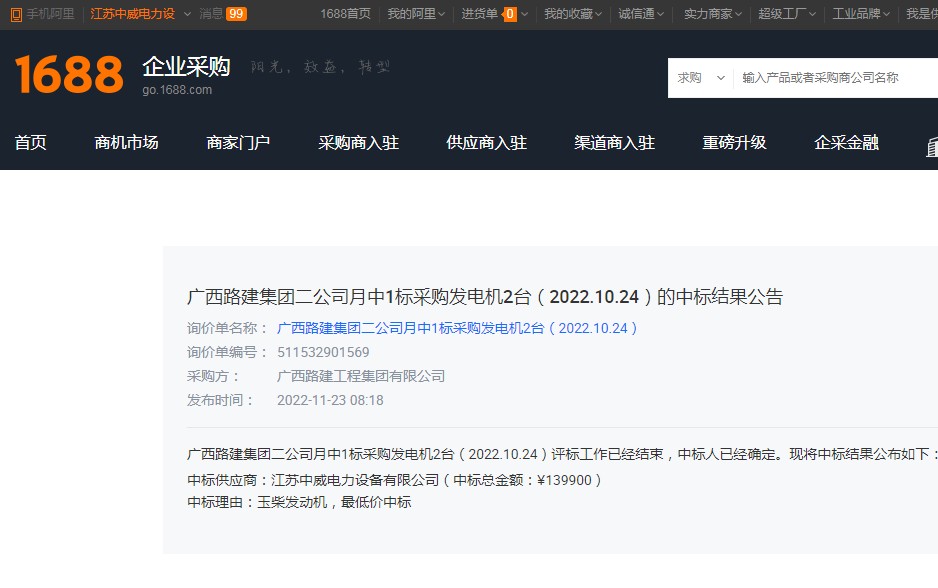
Task: Click the go.1688.com address text
Action: (177, 90)
